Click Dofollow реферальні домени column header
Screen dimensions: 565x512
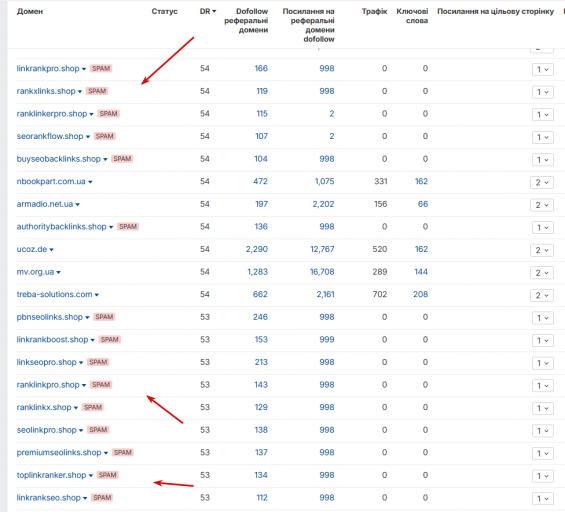(x=246, y=21)
